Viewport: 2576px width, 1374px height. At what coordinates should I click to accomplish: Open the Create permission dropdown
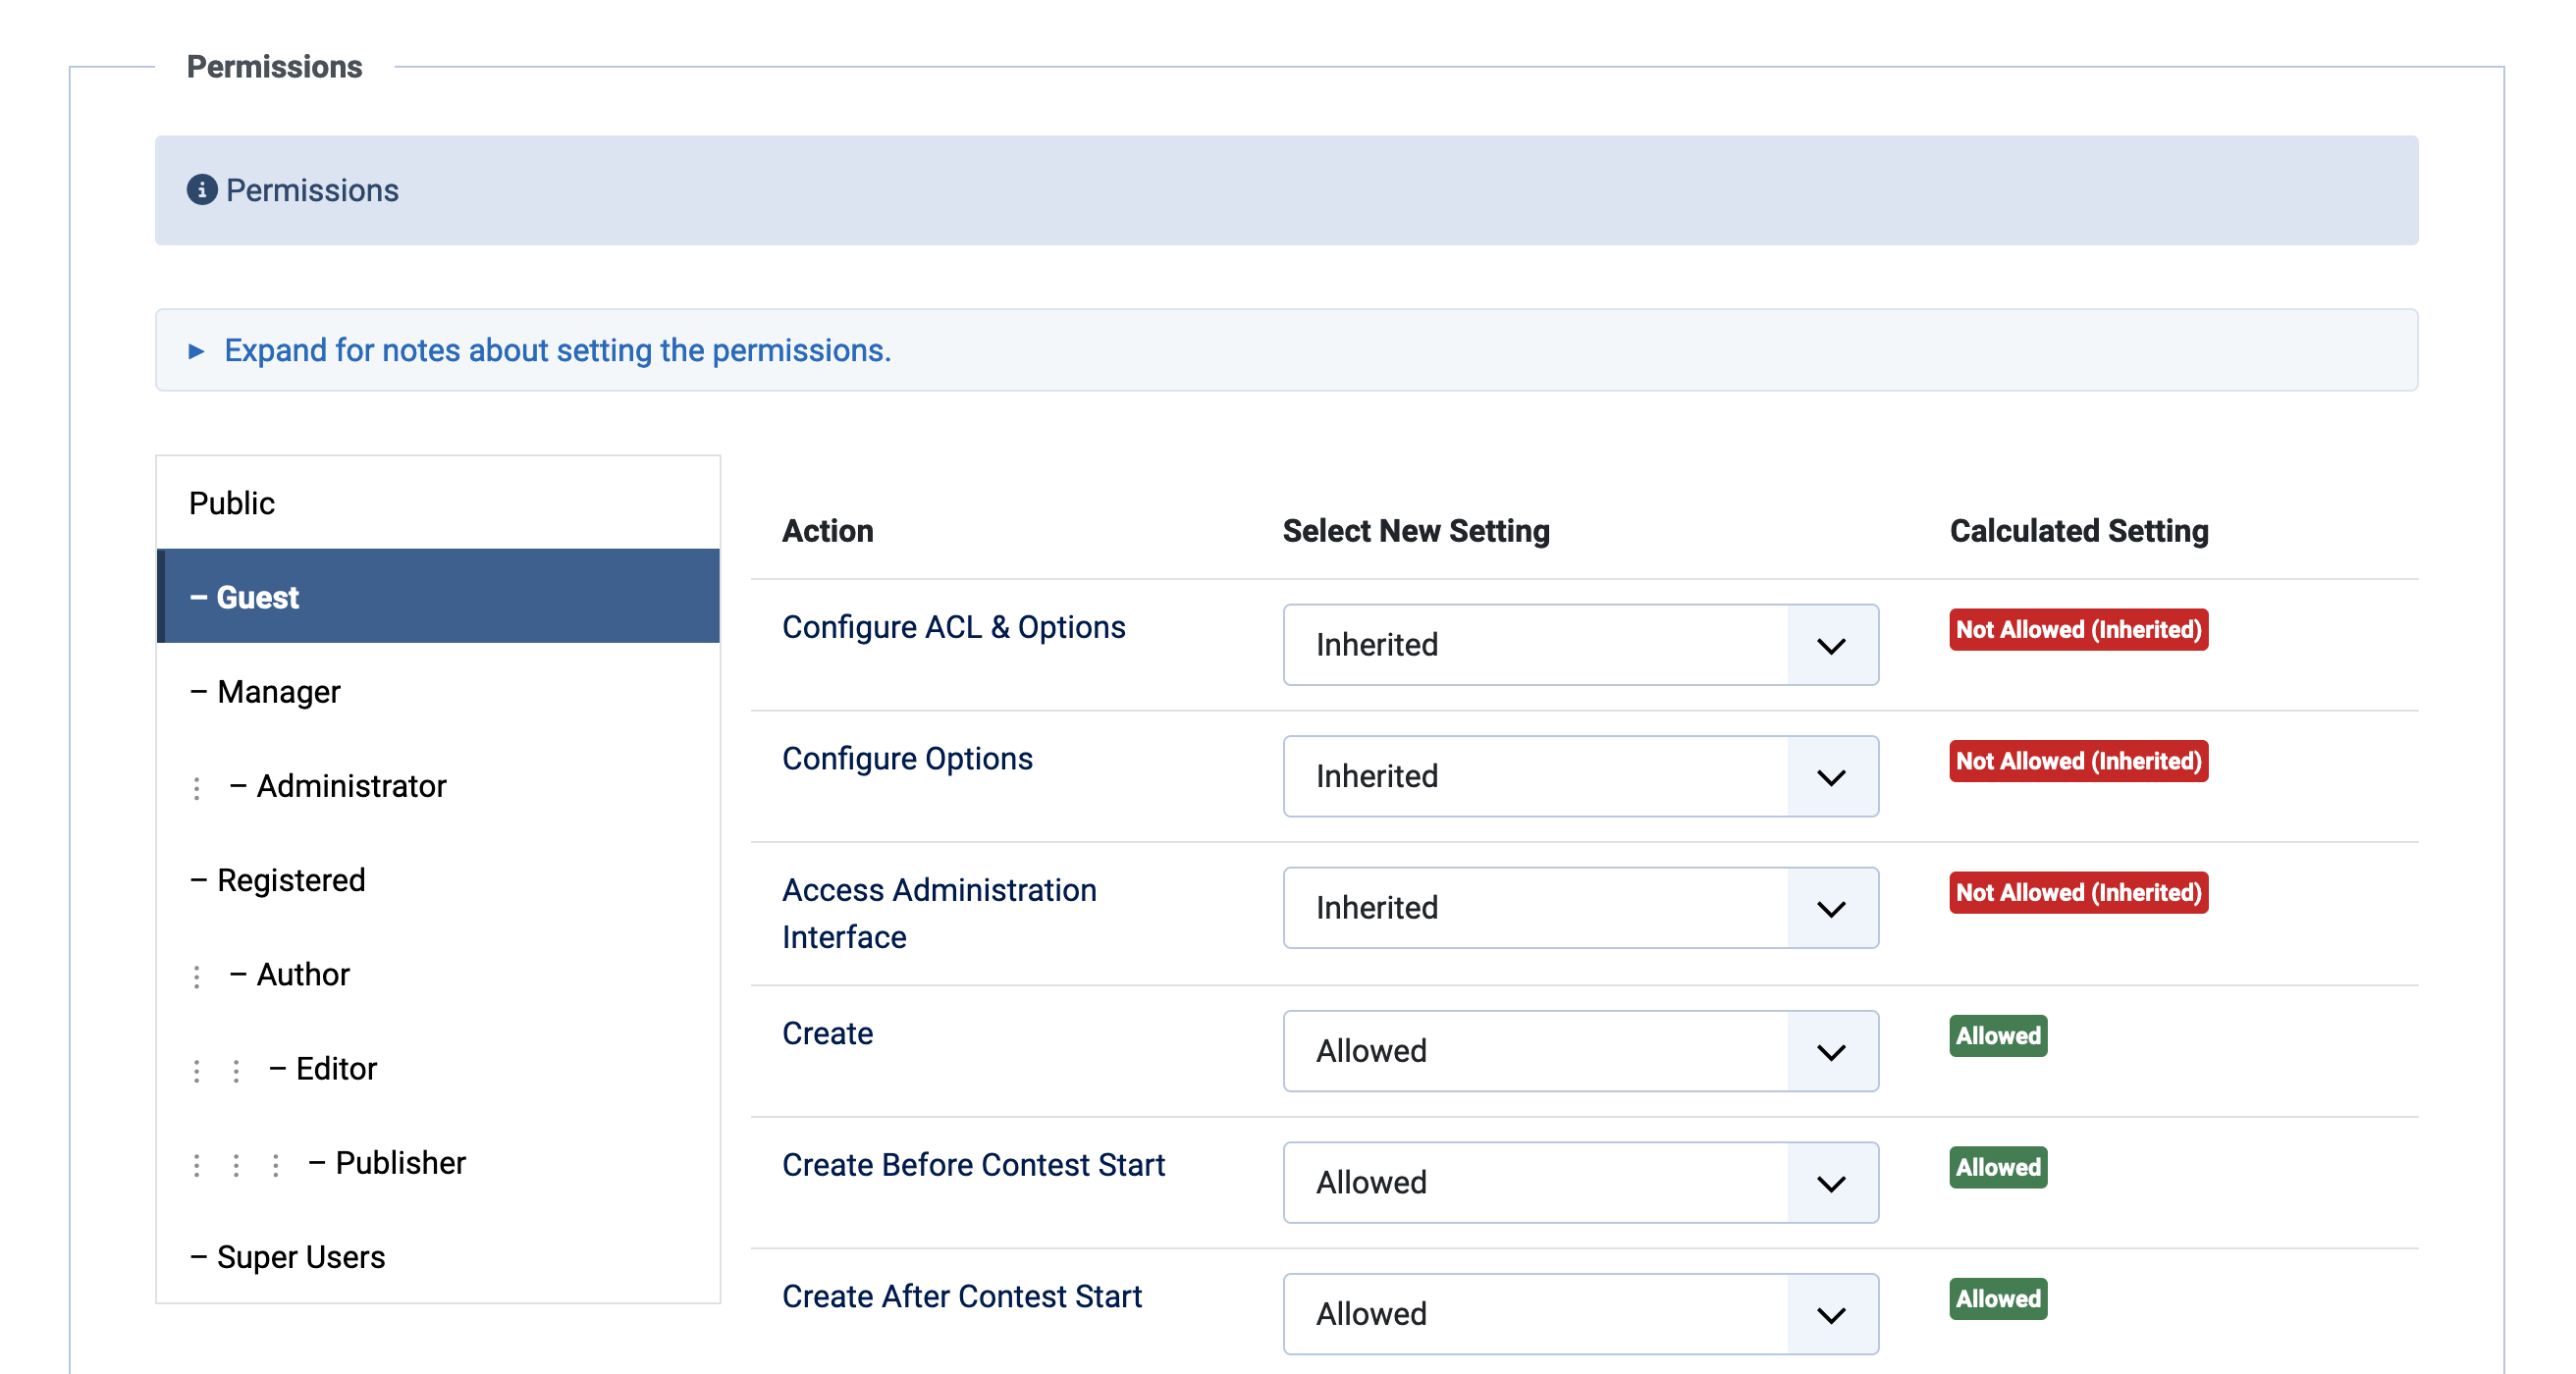pos(1580,1051)
